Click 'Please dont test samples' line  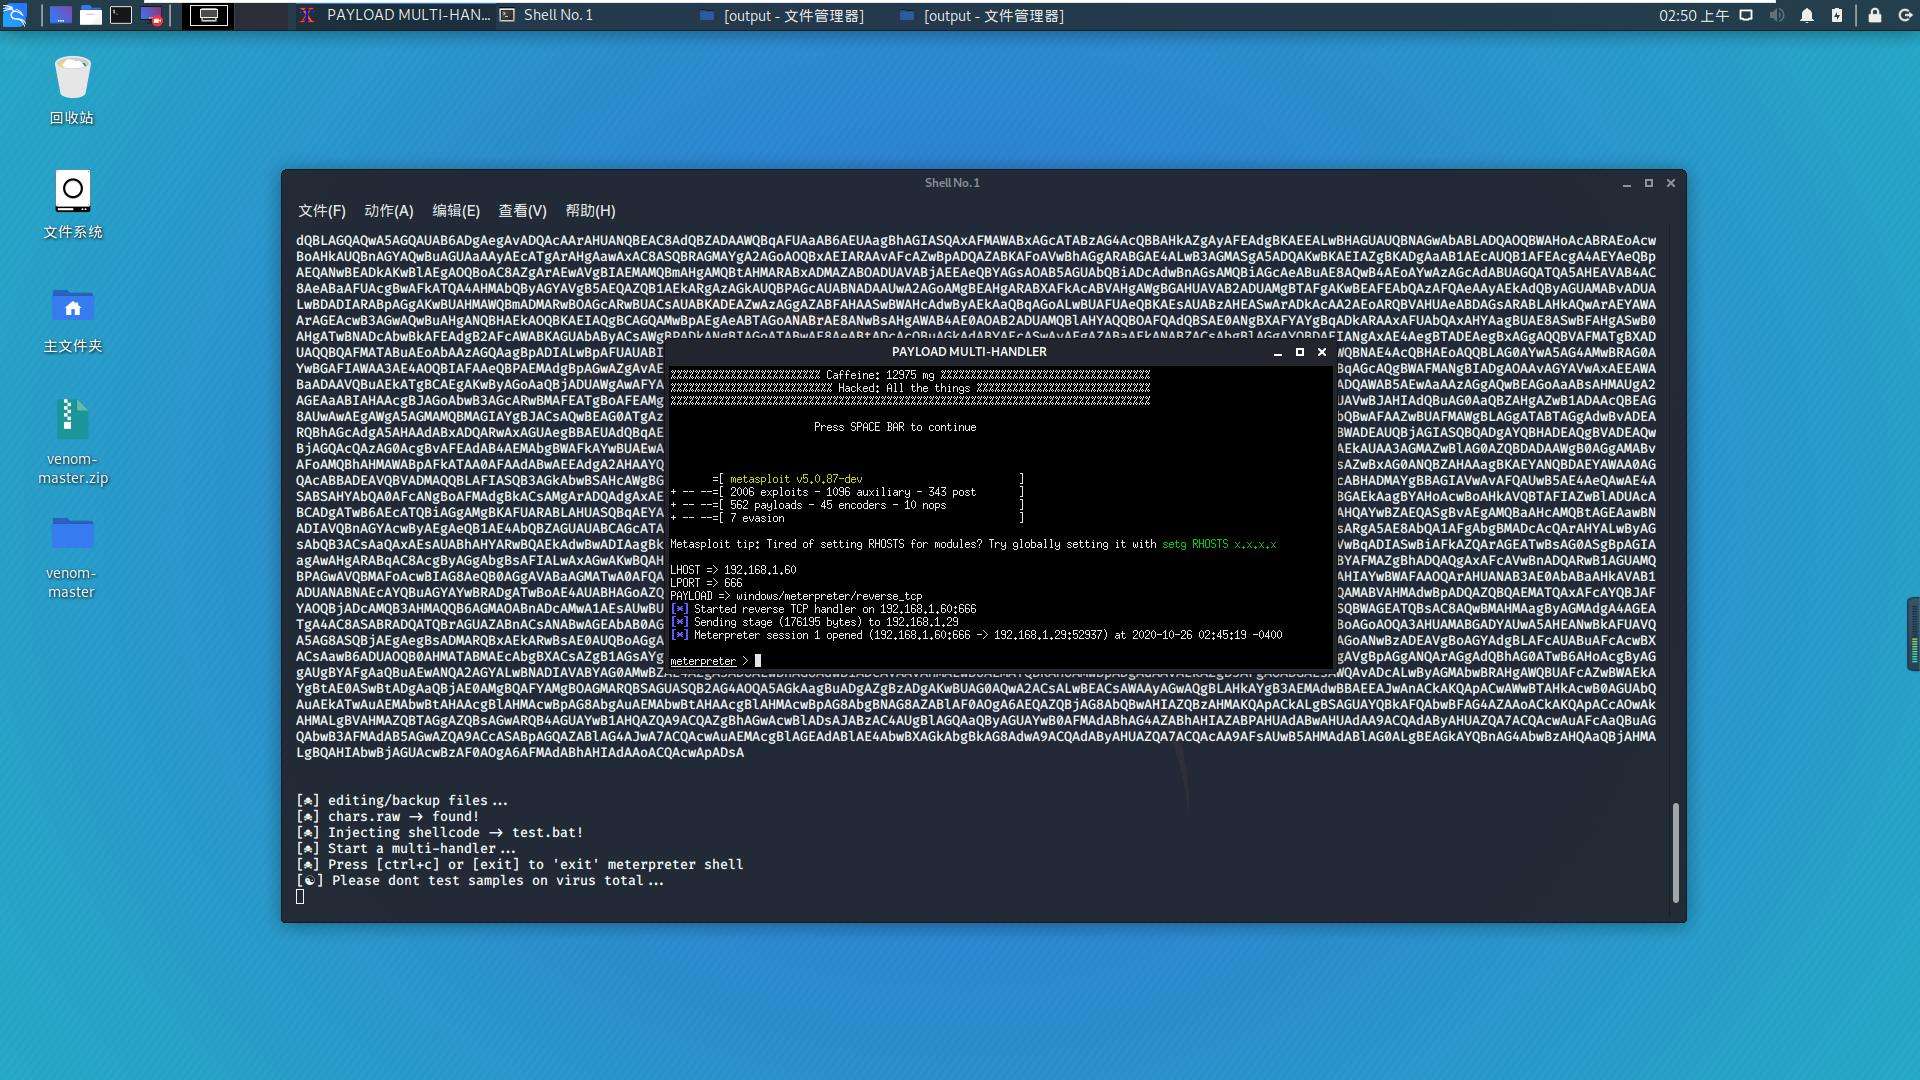480,881
